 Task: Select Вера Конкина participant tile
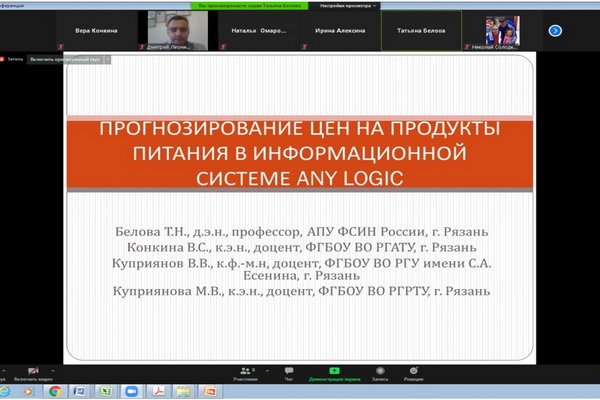tap(96, 31)
